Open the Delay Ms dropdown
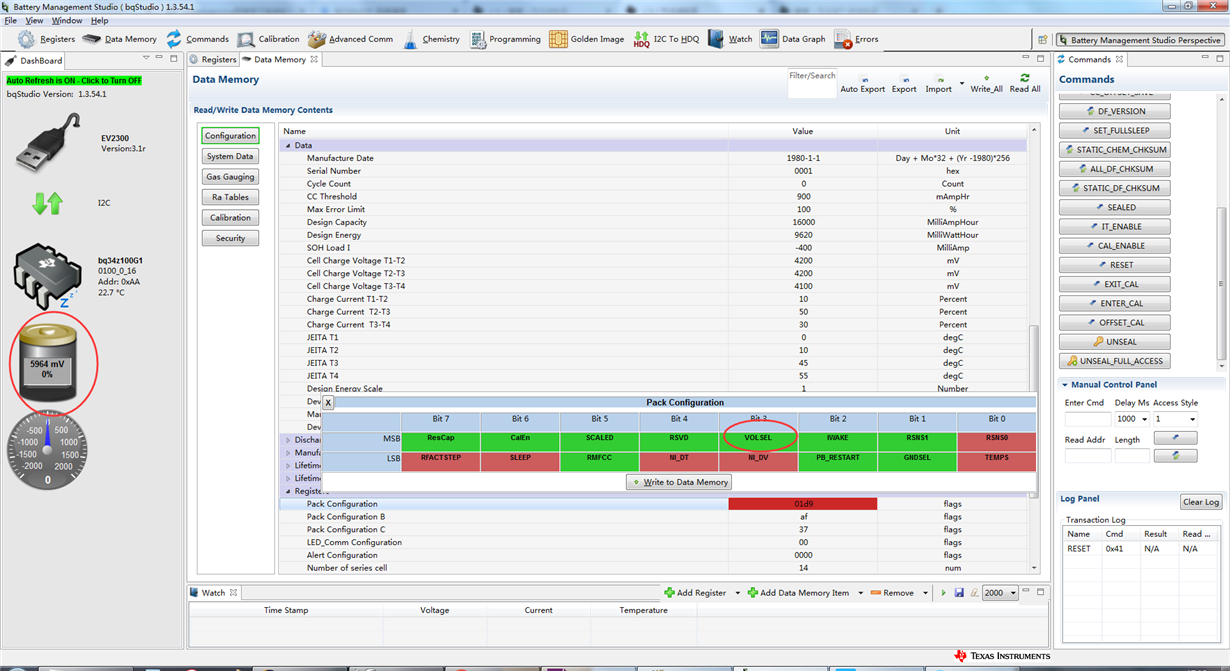1230x671 pixels. coord(1144,419)
